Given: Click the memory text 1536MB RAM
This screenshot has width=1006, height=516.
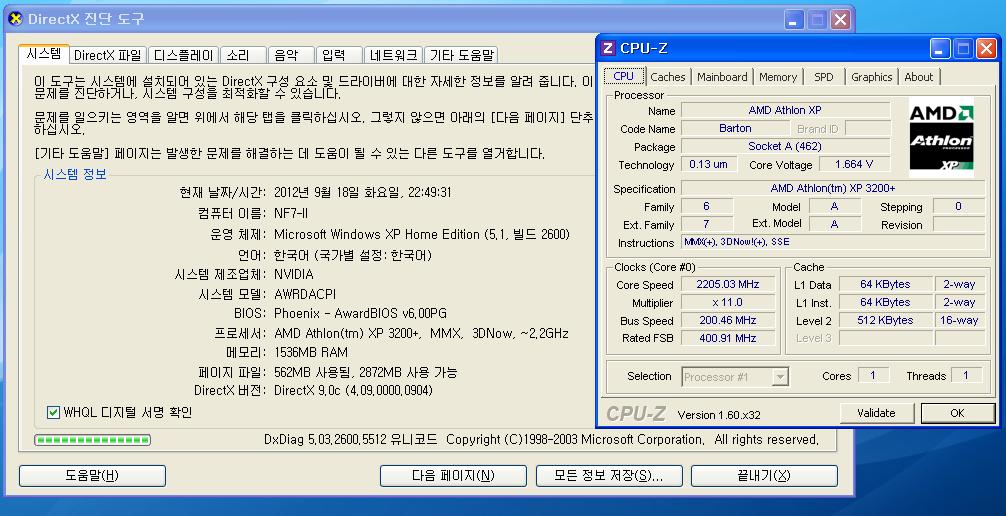Looking at the screenshot, I should (311, 352).
